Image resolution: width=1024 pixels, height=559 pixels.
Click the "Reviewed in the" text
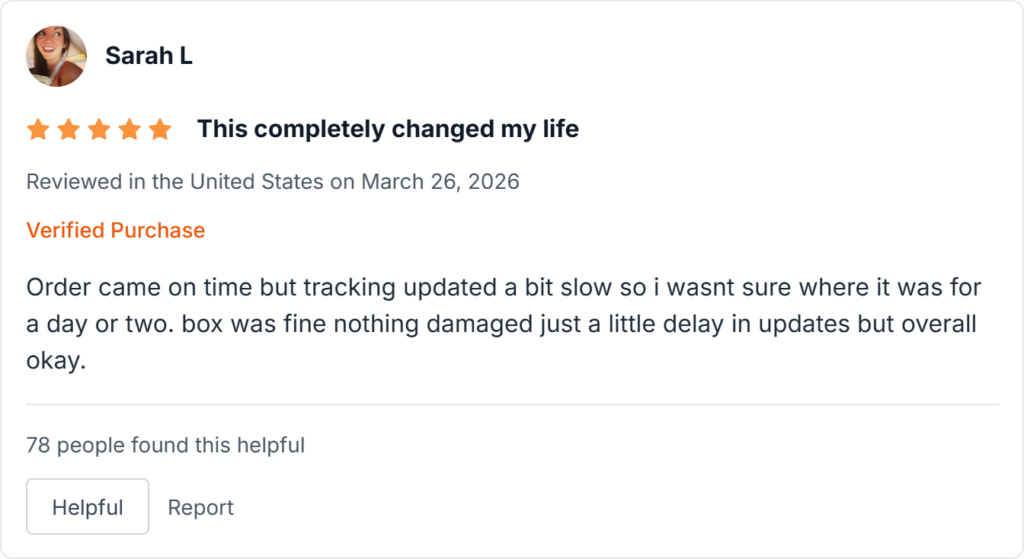point(104,182)
